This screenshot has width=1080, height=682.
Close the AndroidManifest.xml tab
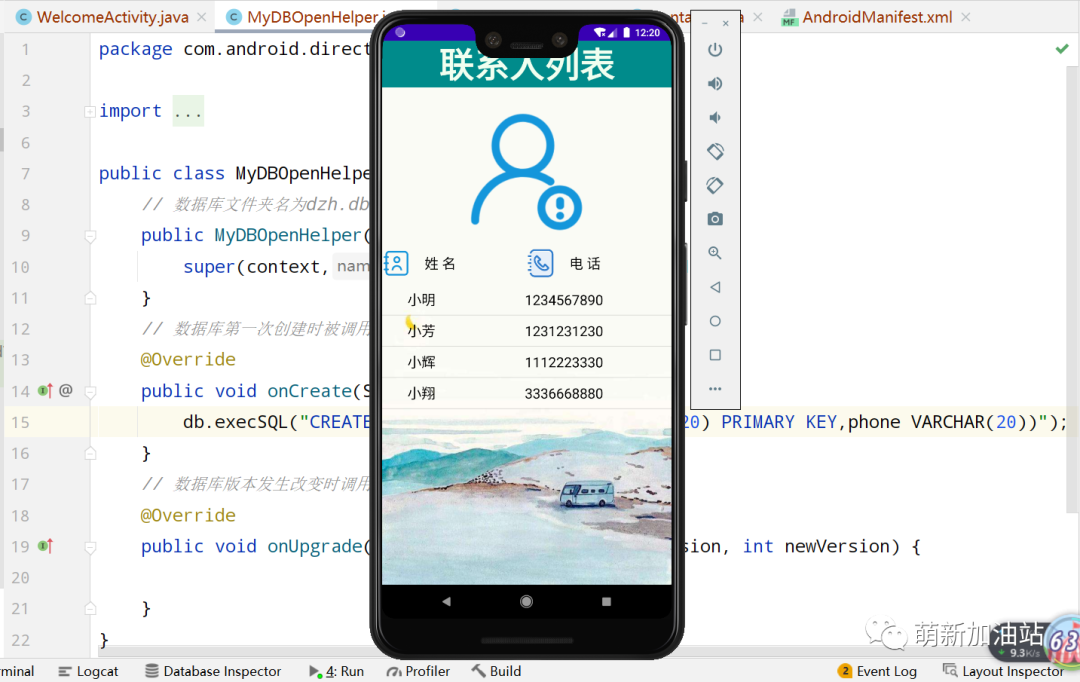pos(966,17)
